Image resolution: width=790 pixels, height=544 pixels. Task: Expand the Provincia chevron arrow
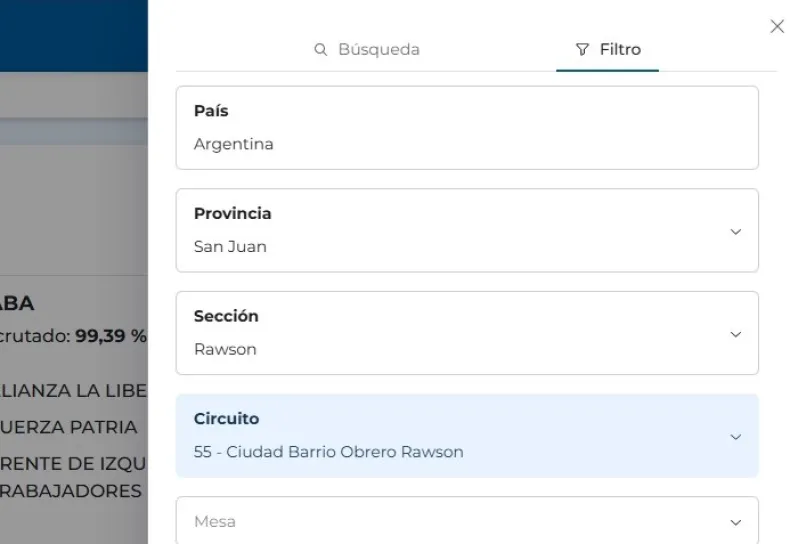[736, 231]
